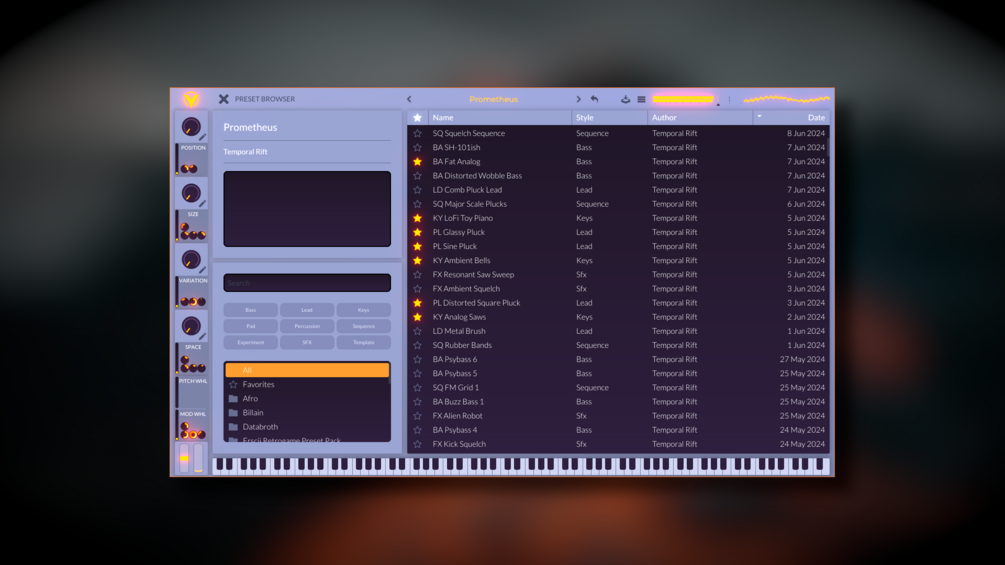Load the PL Distorted Square Pluck preset

[x=618, y=303]
